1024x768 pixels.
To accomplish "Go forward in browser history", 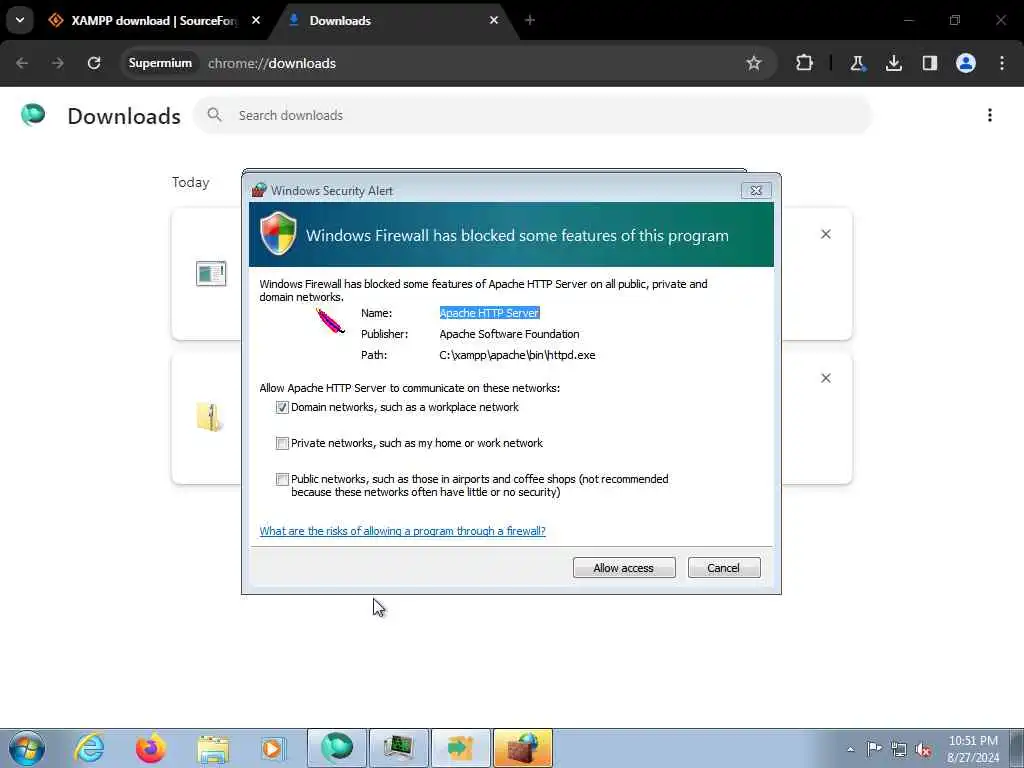I will pos(57,63).
